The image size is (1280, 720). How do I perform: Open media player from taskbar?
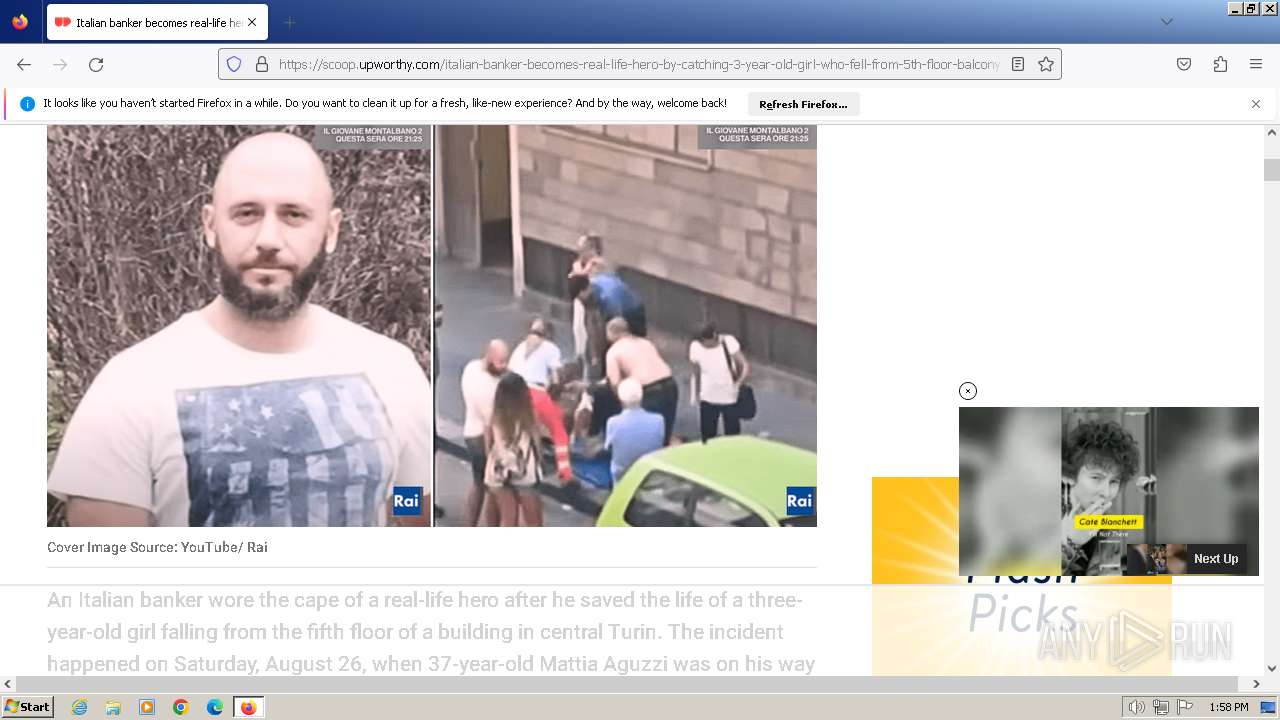pyautogui.click(x=147, y=707)
